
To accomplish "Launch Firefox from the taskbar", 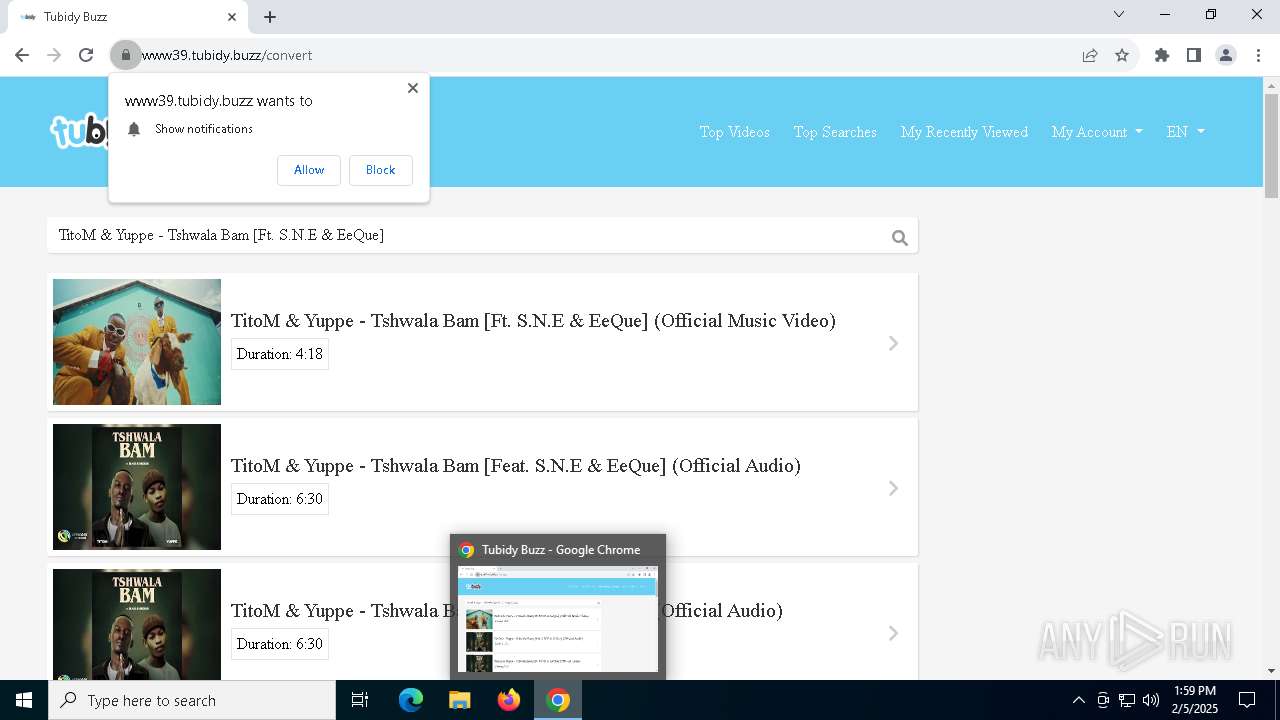I will tap(509, 700).
